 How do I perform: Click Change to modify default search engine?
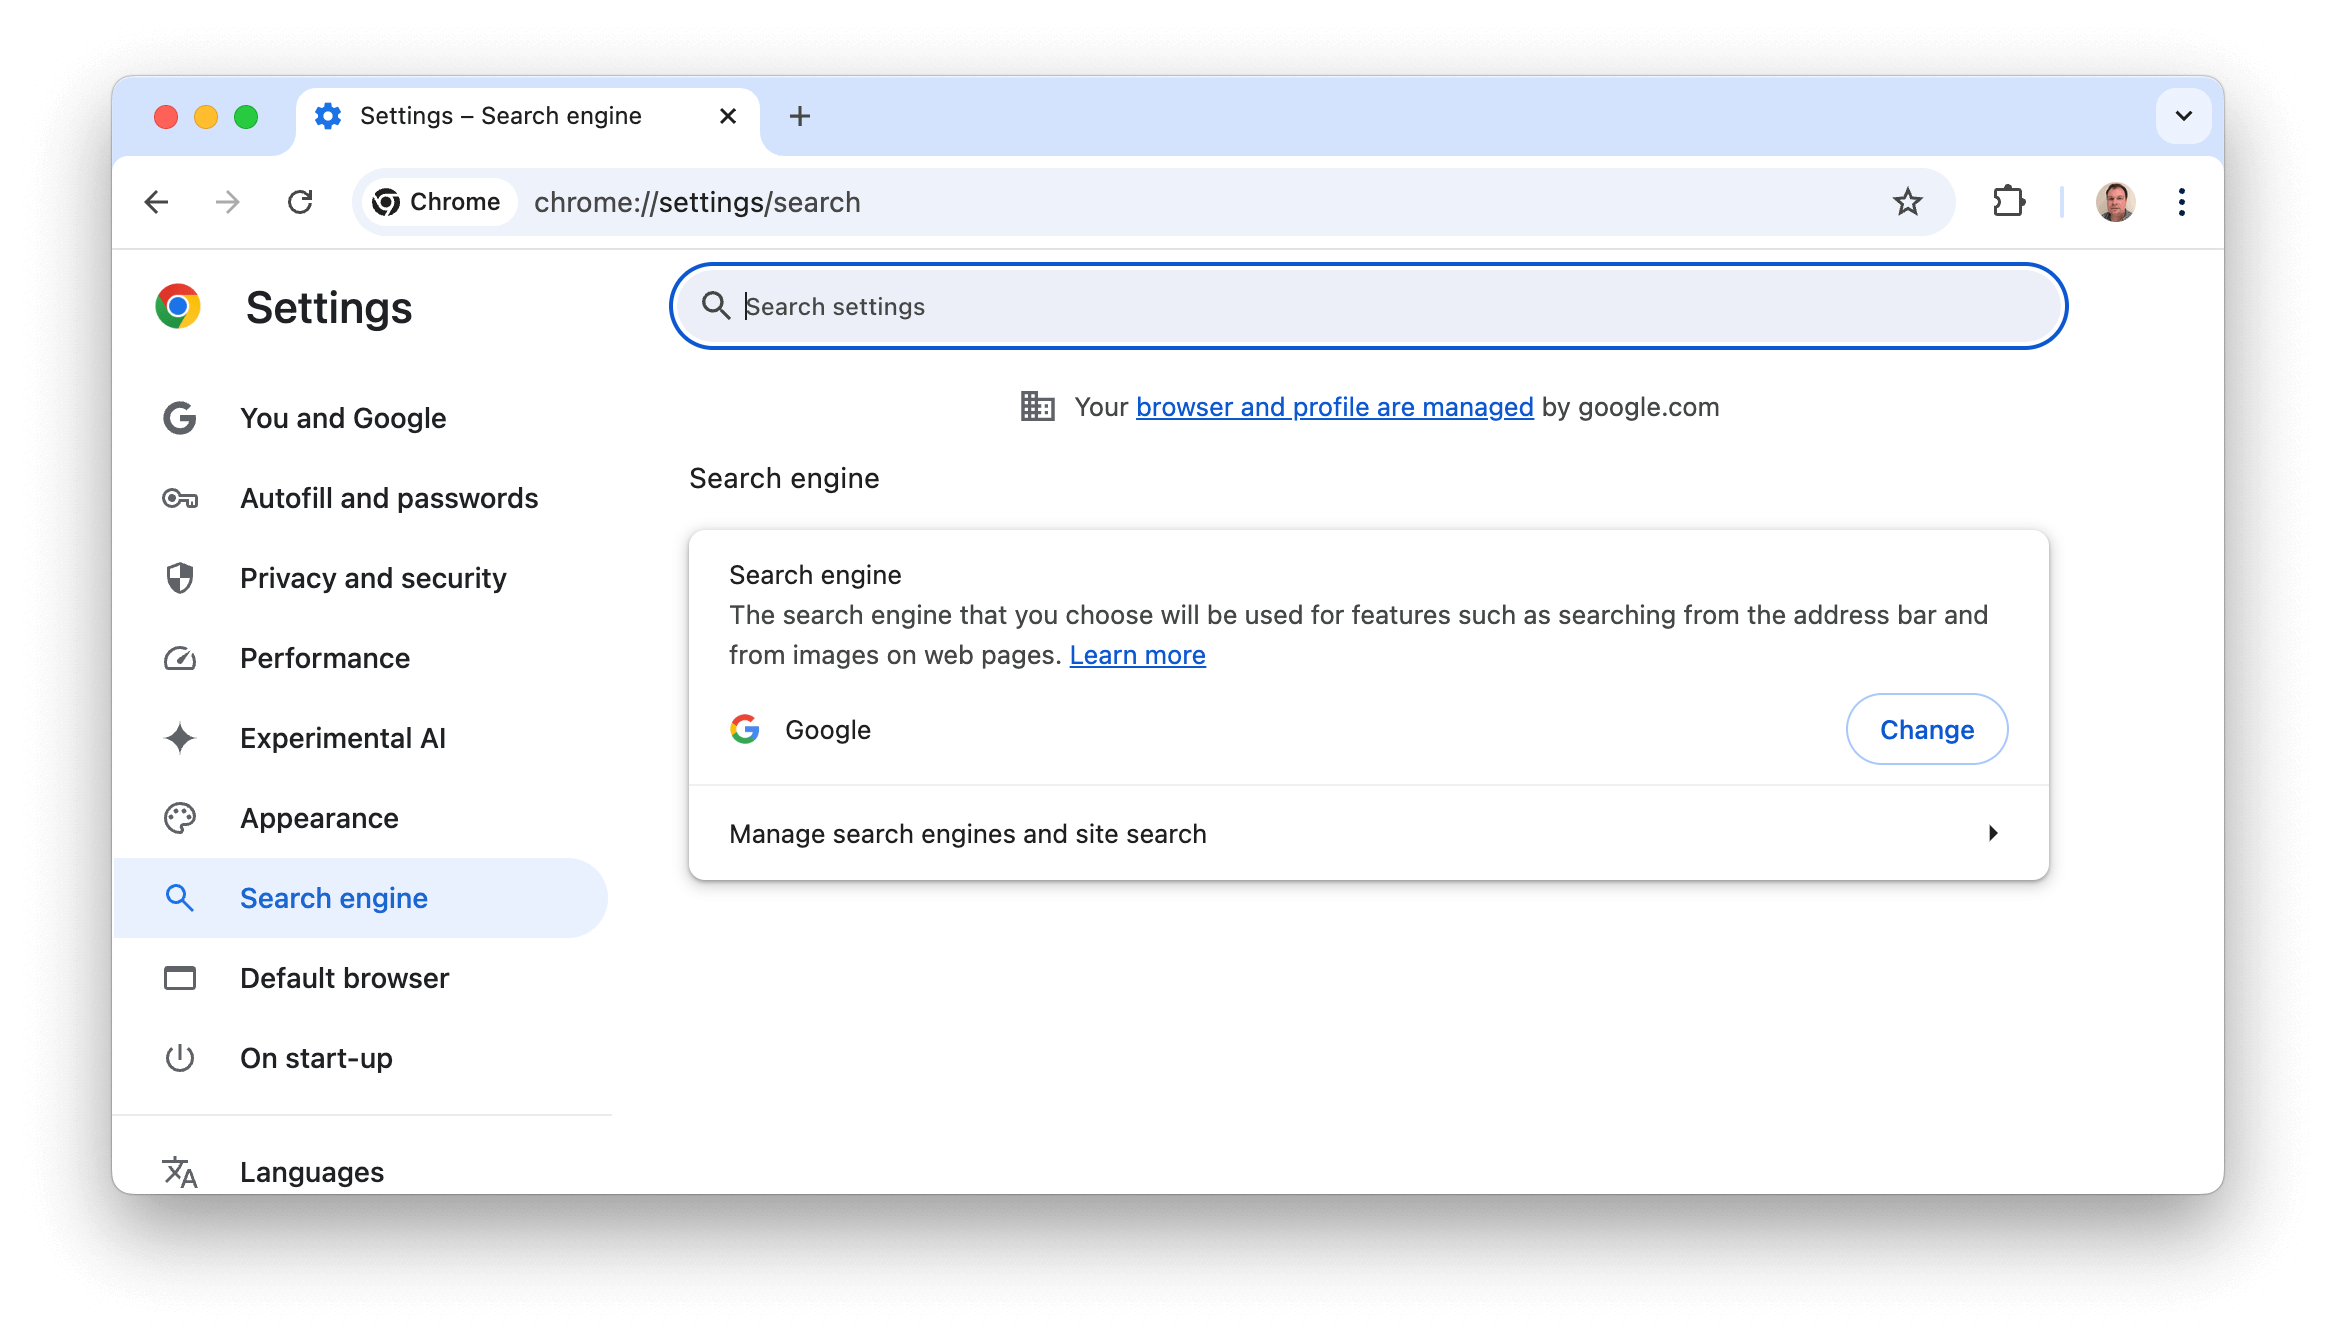coord(1927,729)
